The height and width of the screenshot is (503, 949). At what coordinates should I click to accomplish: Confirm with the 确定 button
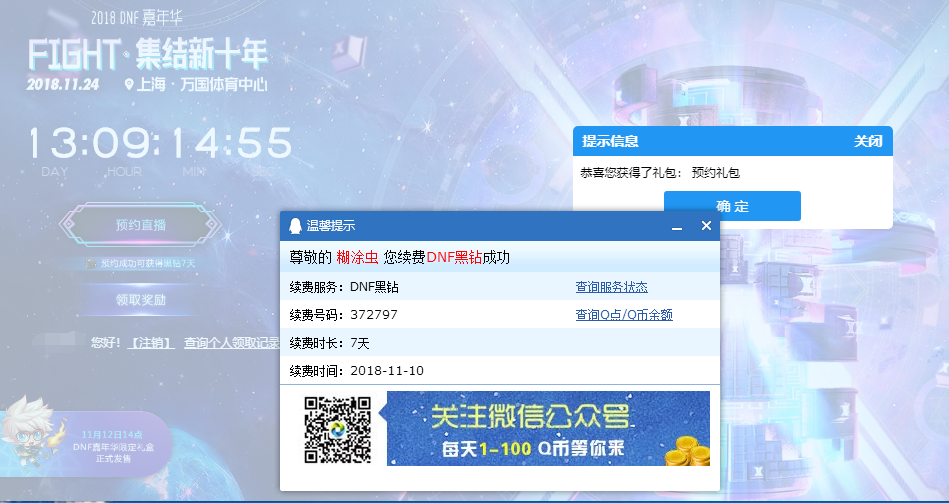point(732,206)
